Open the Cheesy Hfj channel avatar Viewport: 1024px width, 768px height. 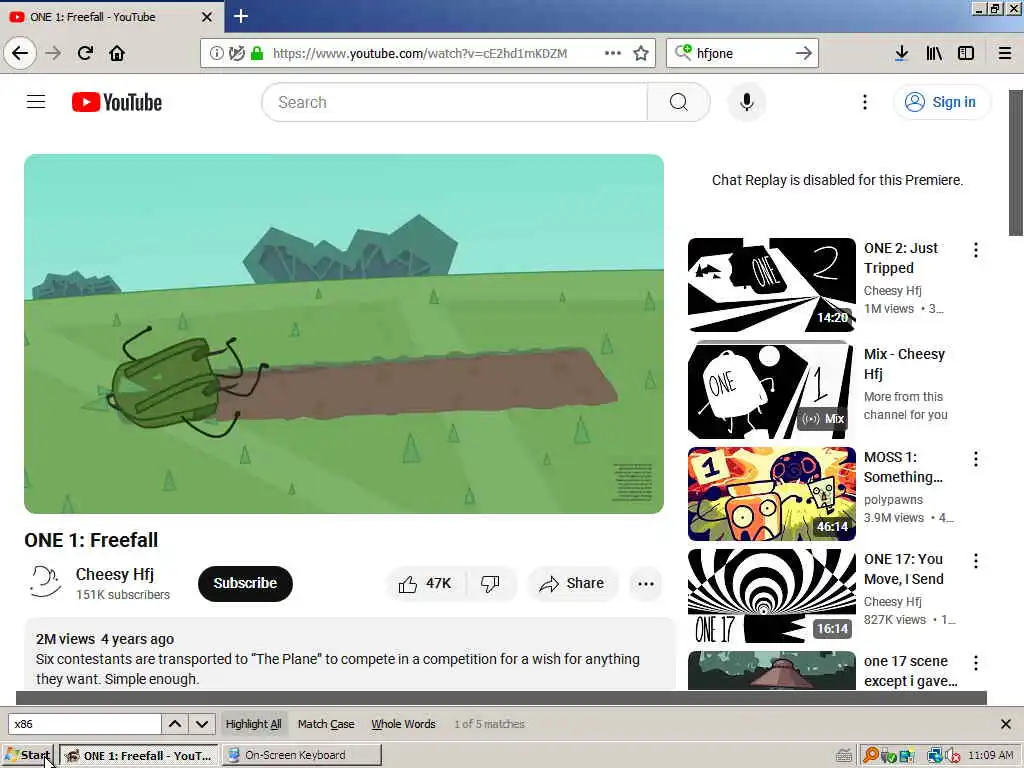(x=45, y=583)
